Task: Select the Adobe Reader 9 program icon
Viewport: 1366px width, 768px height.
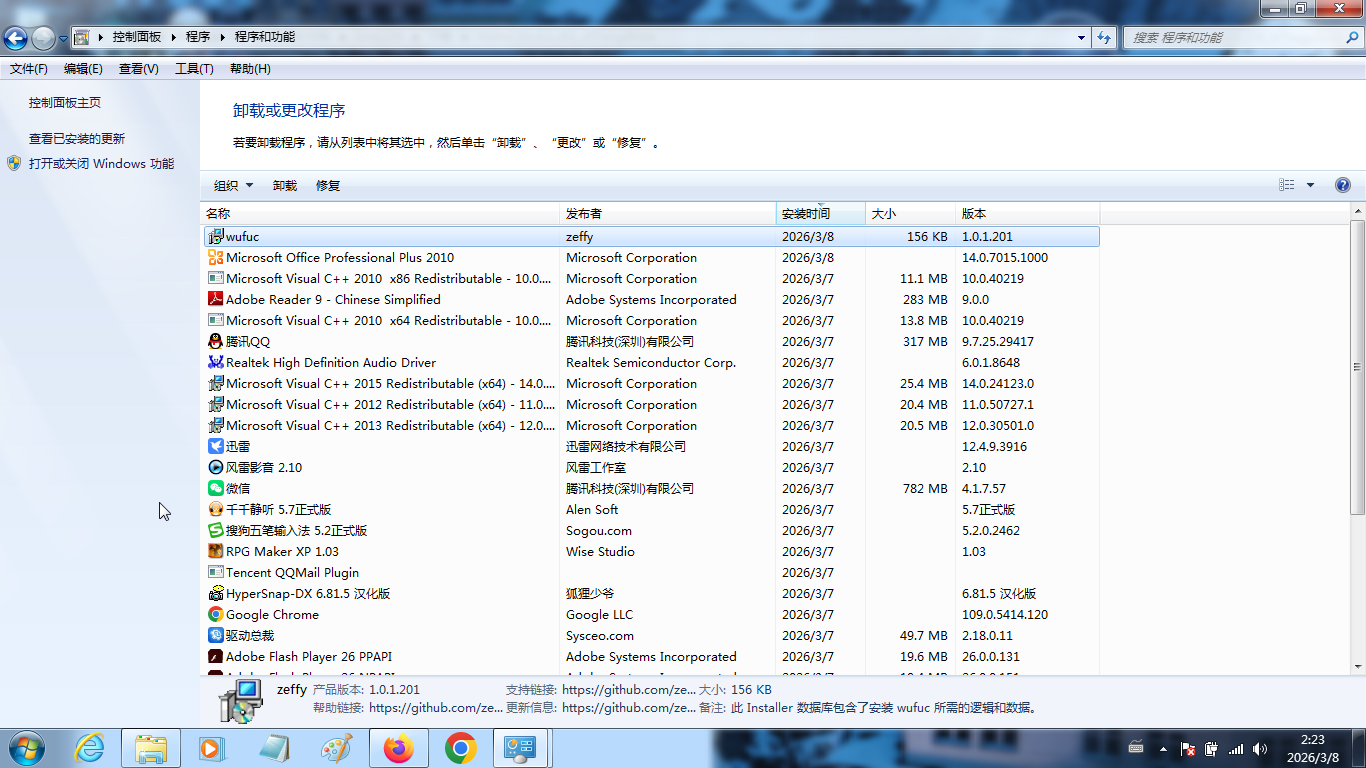Action: [215, 299]
